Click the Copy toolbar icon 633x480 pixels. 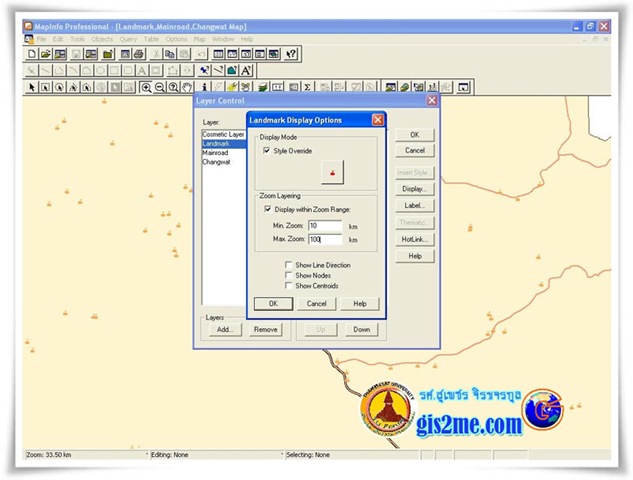coord(170,54)
